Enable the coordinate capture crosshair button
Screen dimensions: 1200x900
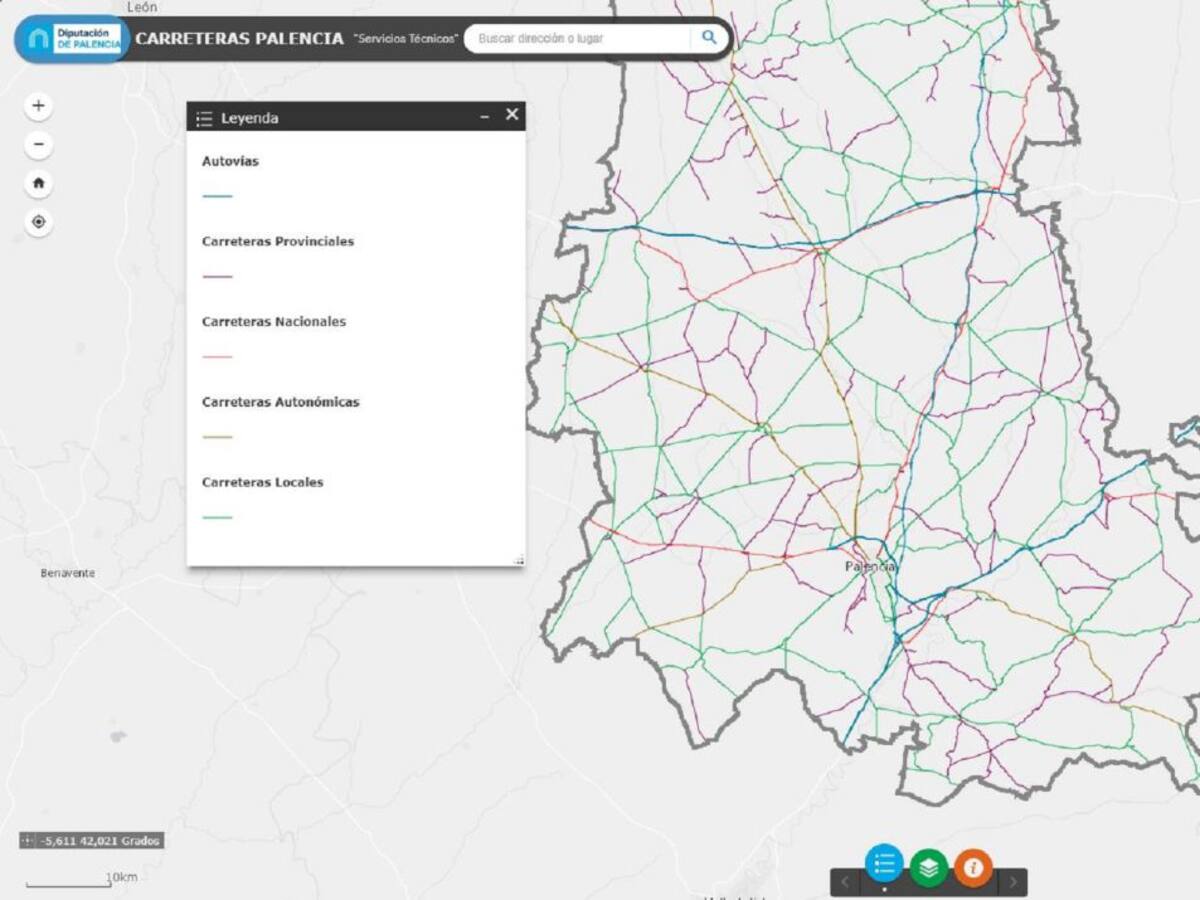coord(27,841)
